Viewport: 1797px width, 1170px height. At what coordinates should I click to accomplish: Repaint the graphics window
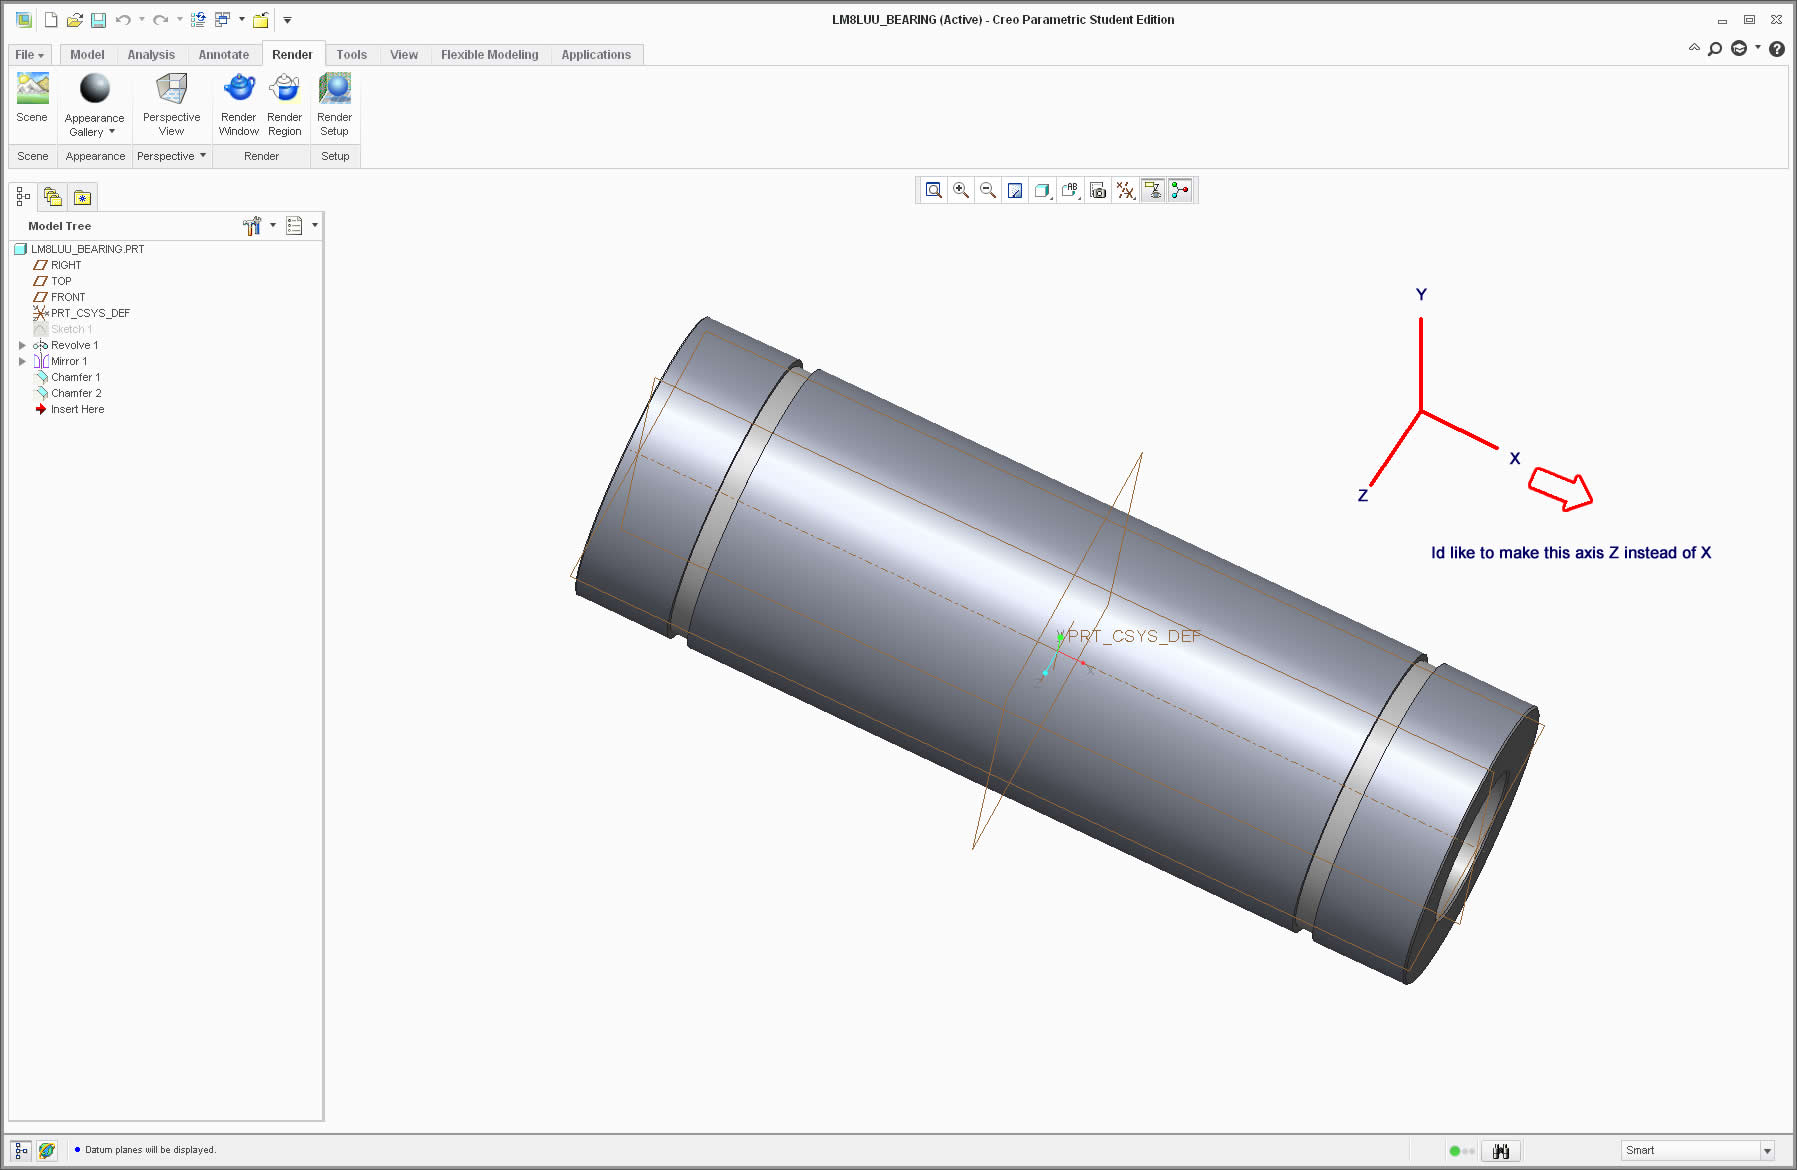pos(1015,190)
